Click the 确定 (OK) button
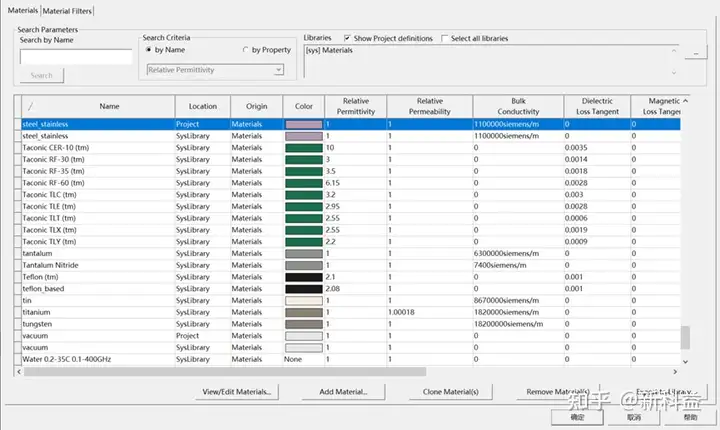 click(x=577, y=417)
